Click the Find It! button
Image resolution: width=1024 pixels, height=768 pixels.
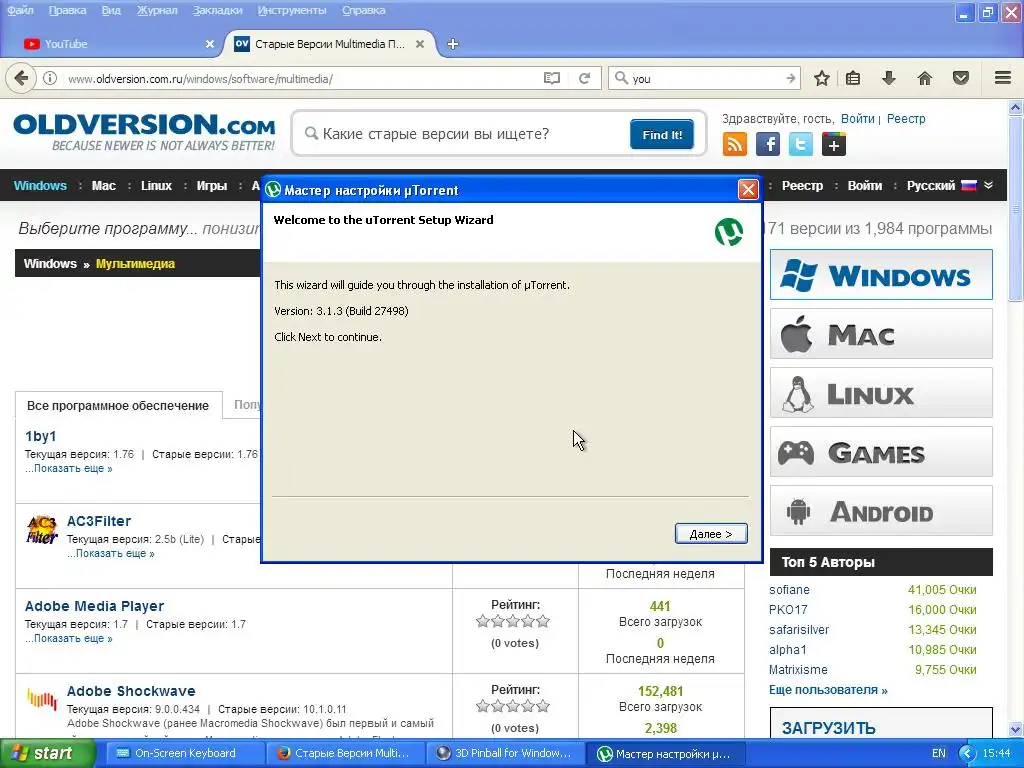tap(662, 135)
